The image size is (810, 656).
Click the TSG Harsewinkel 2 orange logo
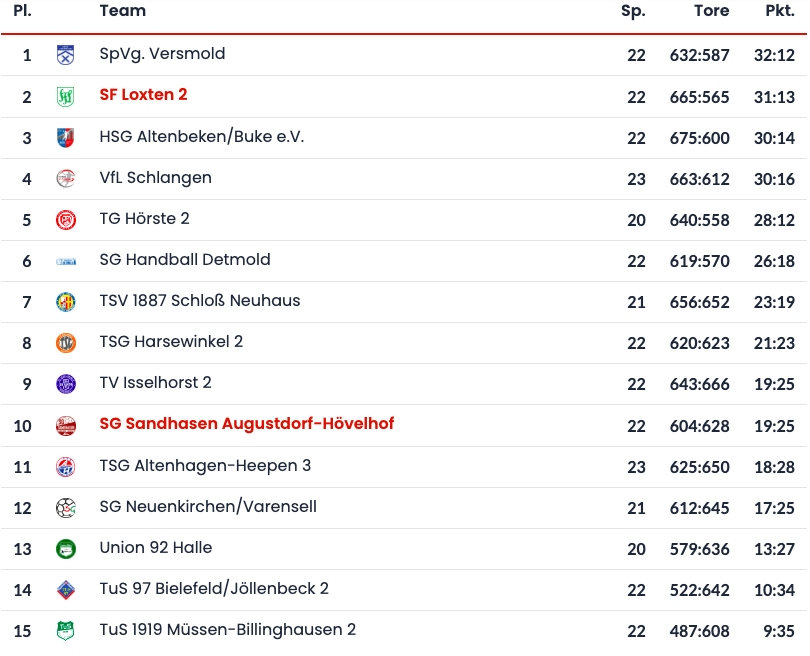tap(66, 343)
